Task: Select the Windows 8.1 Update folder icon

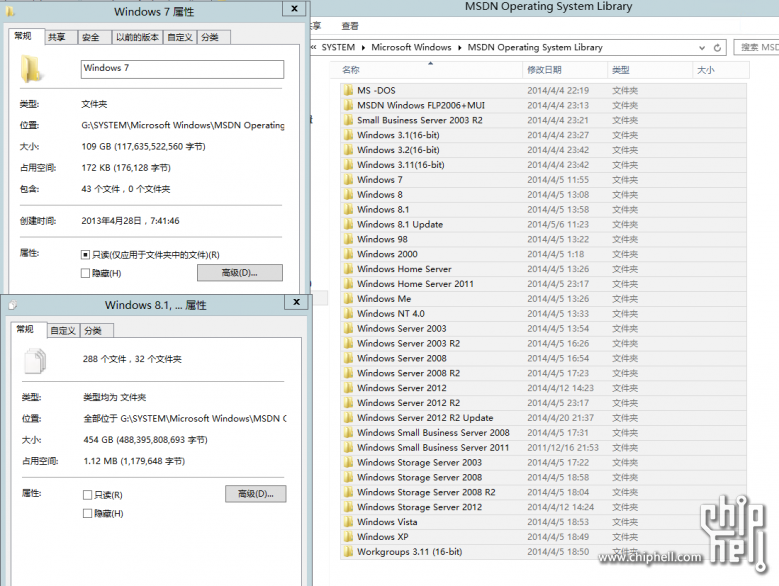Action: pos(348,224)
